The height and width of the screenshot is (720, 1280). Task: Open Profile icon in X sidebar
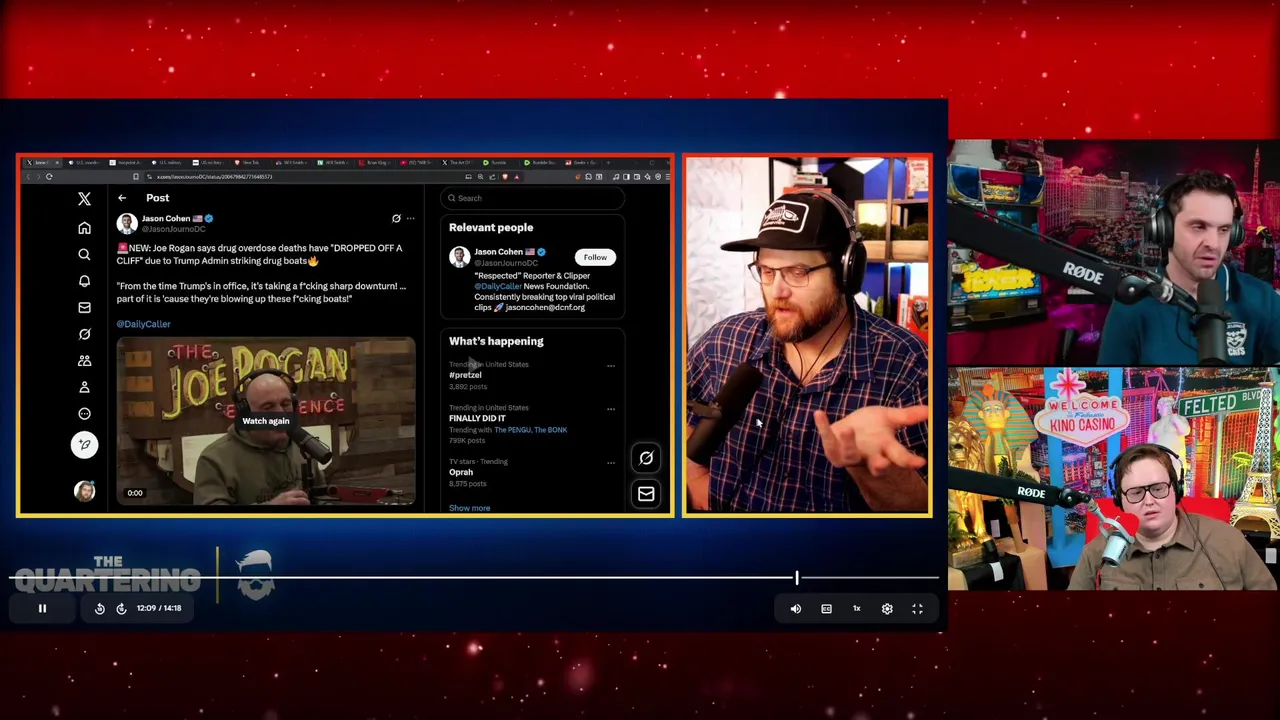tap(84, 387)
